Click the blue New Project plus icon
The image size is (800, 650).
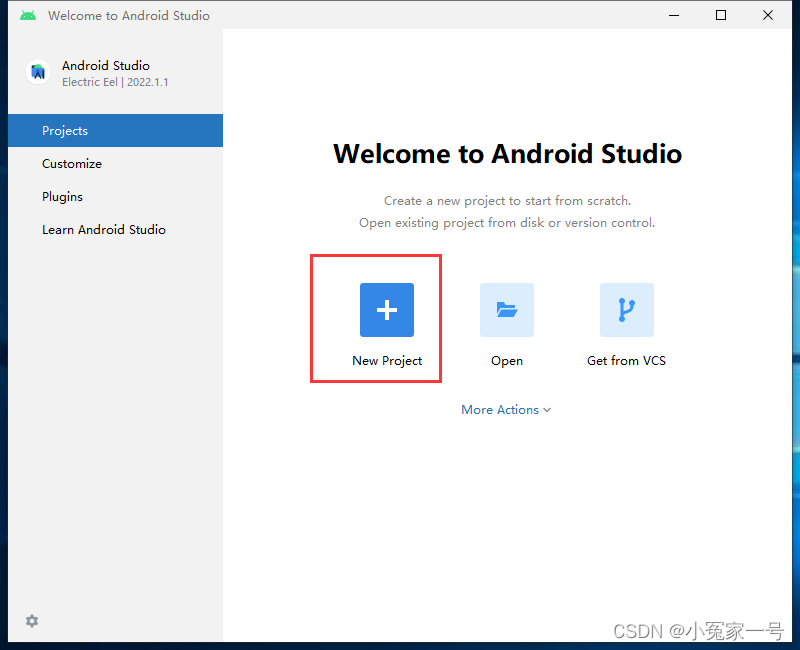tap(387, 310)
